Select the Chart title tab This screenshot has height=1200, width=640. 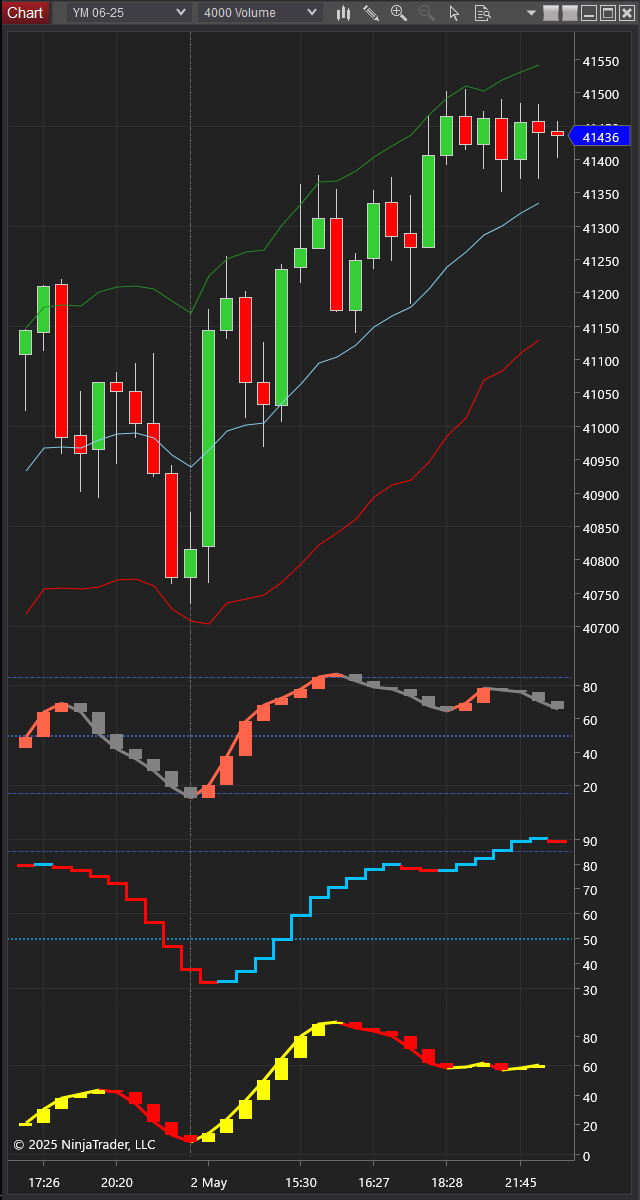[25, 13]
